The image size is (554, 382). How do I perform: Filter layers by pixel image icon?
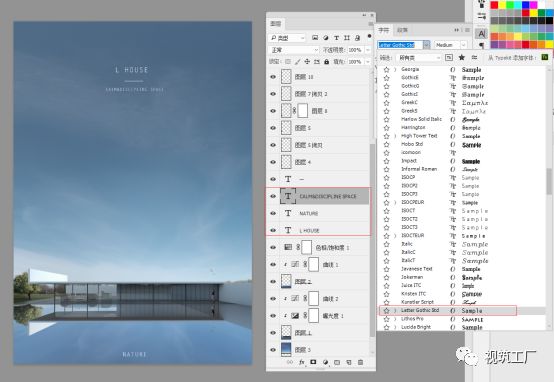click(x=315, y=37)
